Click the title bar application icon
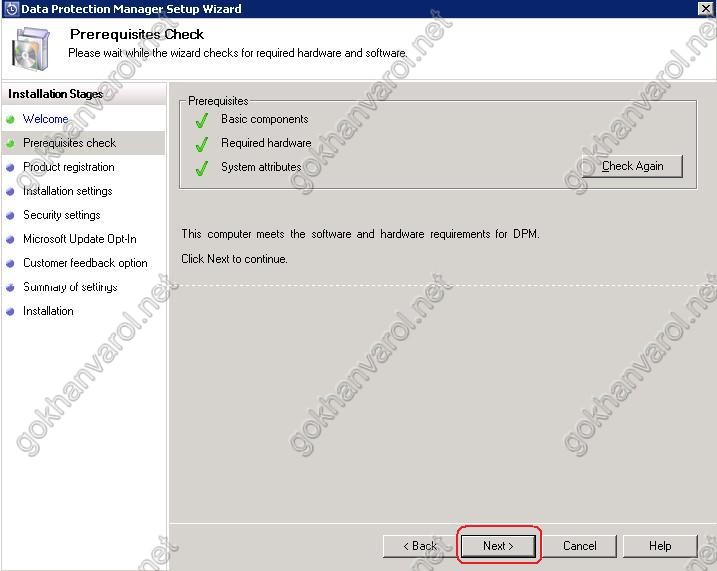Viewport: 717px width, 571px height. click(11, 9)
